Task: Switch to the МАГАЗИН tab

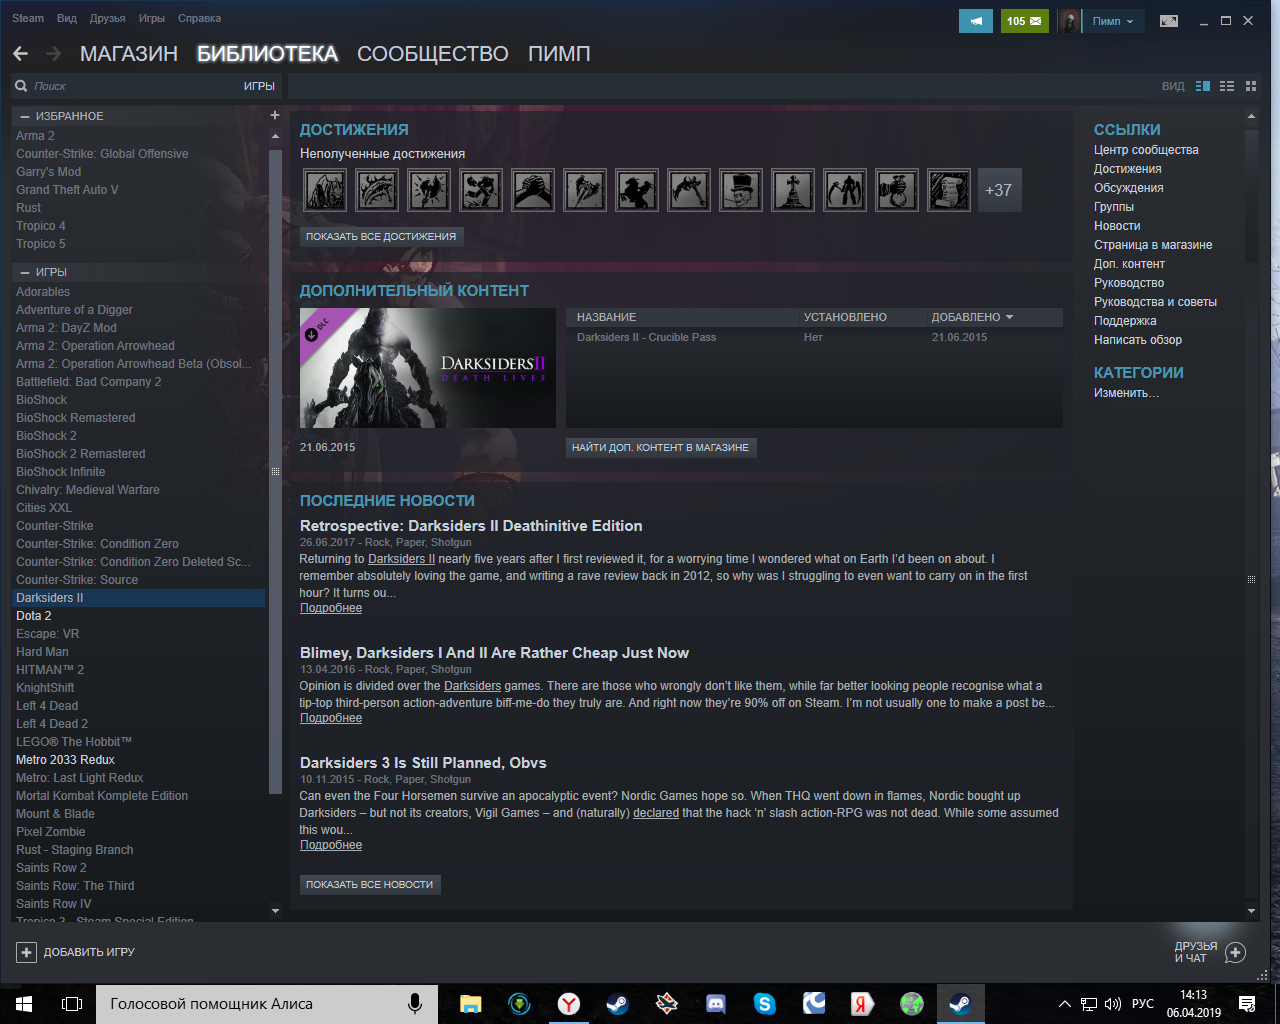Action: [x=129, y=54]
